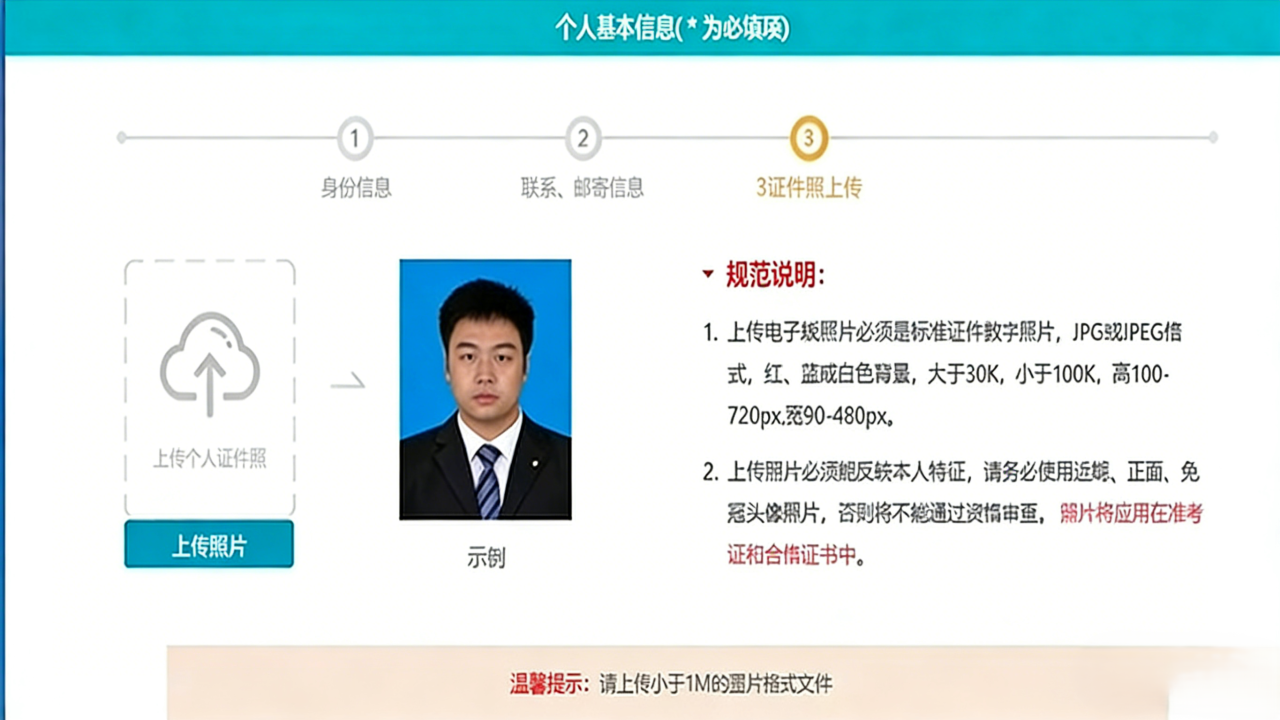Click the highlighted step circle 3

[810, 138]
